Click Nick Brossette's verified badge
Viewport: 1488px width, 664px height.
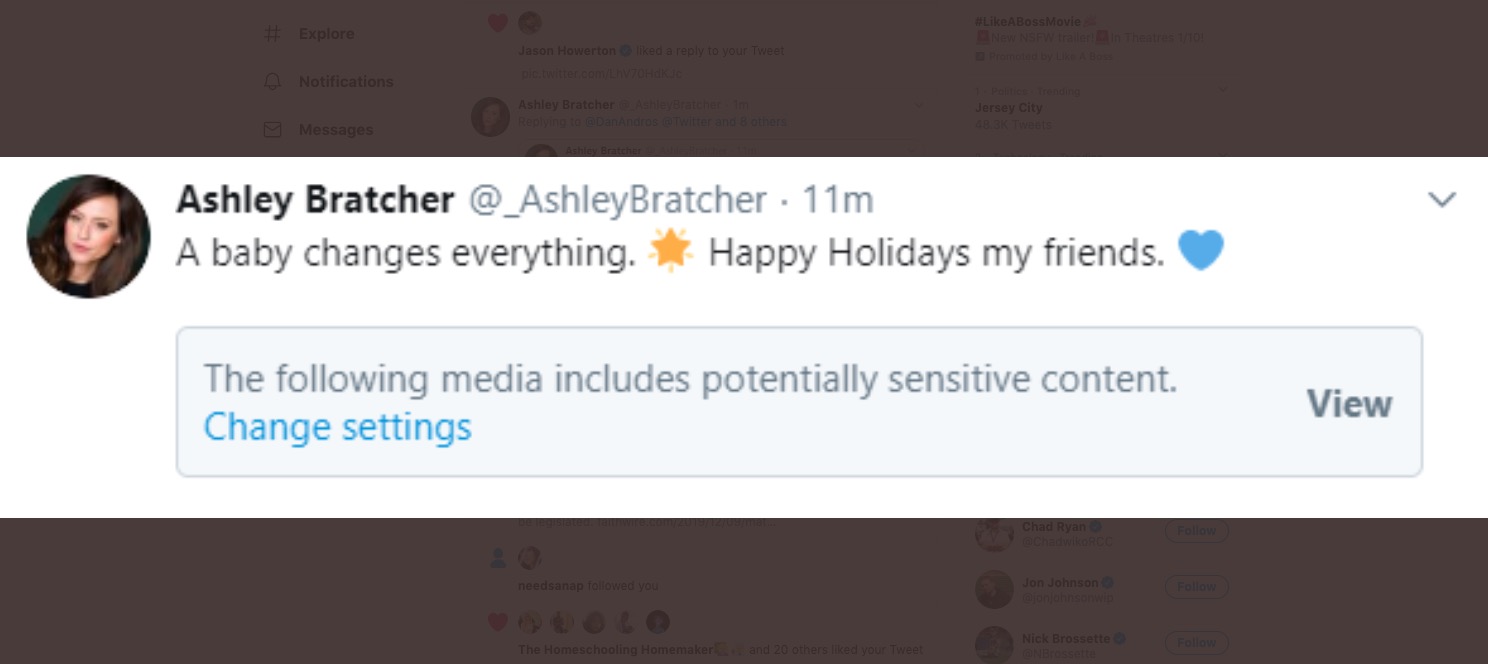click(x=1120, y=638)
